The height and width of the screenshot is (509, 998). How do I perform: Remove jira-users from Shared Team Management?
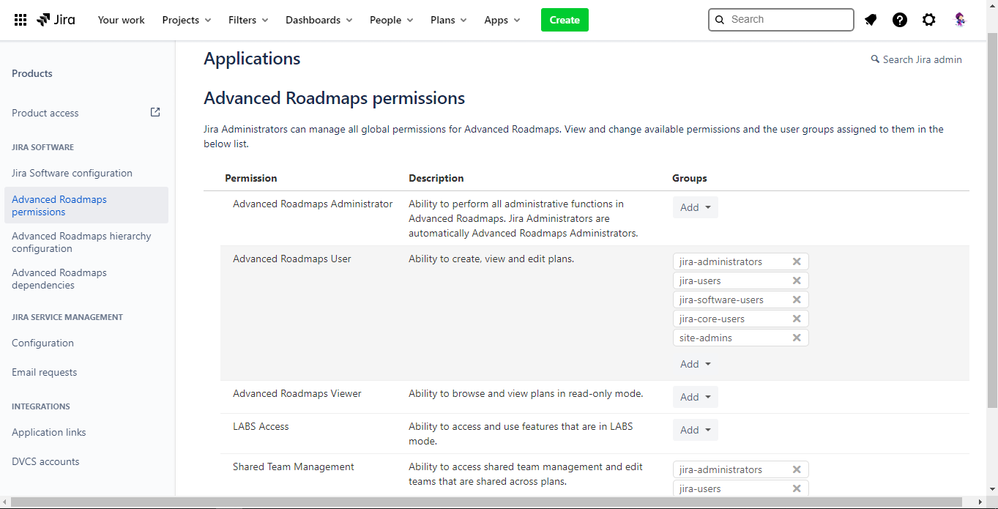point(796,489)
